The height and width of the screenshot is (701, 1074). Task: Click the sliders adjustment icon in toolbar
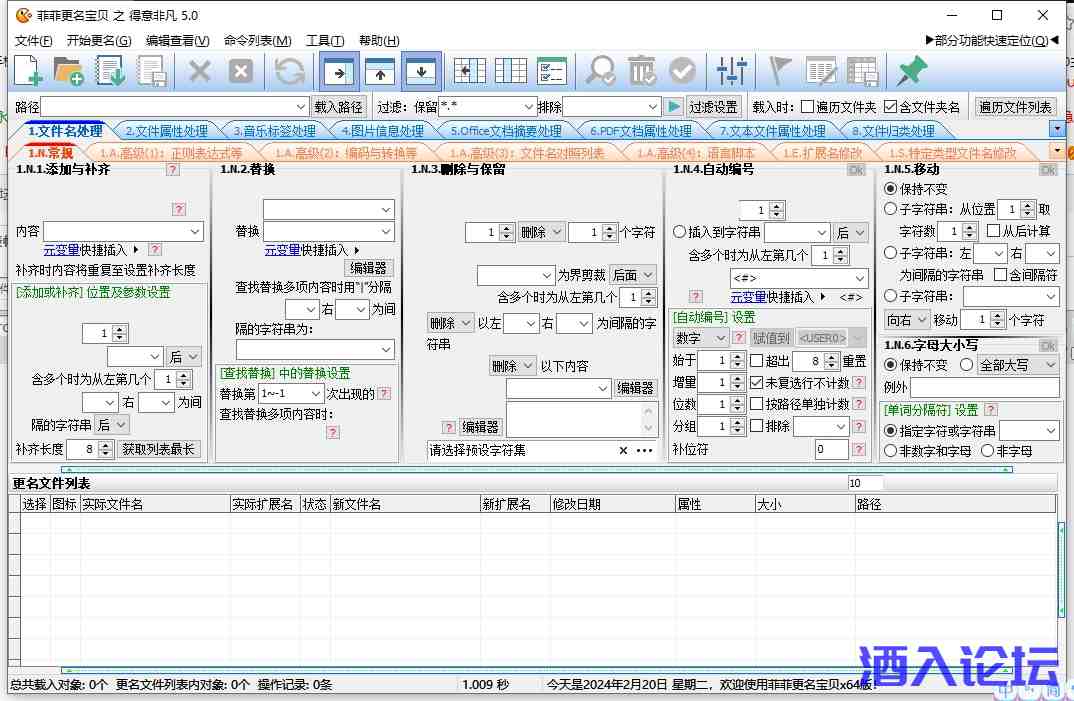click(x=732, y=71)
